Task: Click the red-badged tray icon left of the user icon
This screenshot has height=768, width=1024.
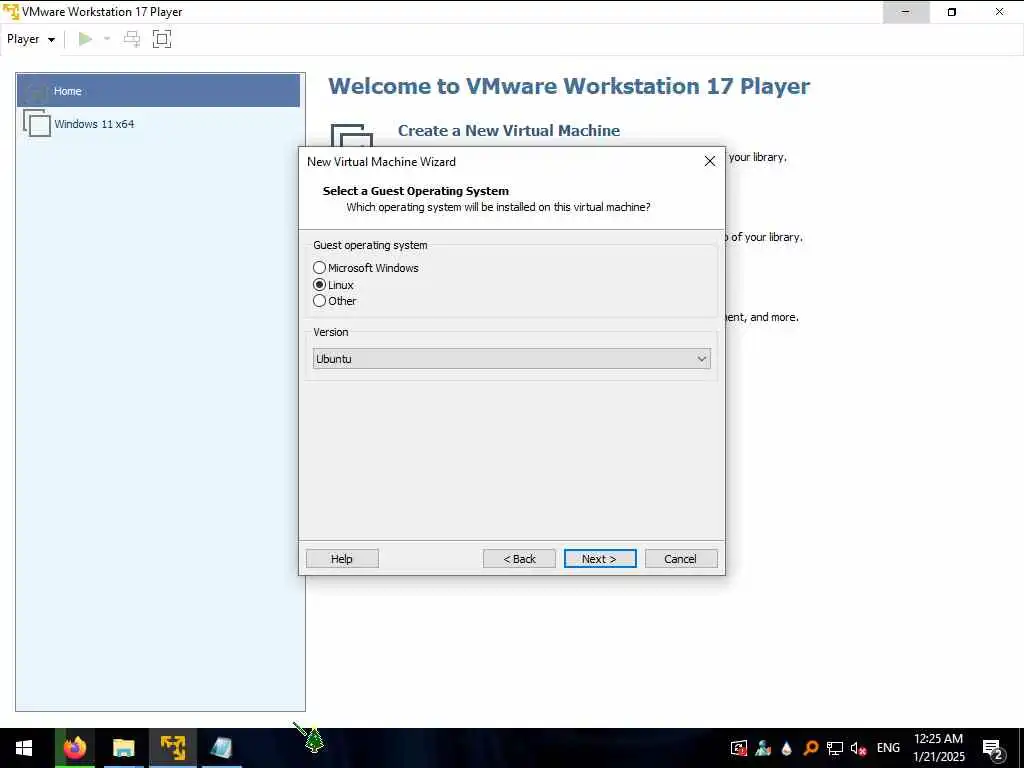Action: [x=739, y=748]
